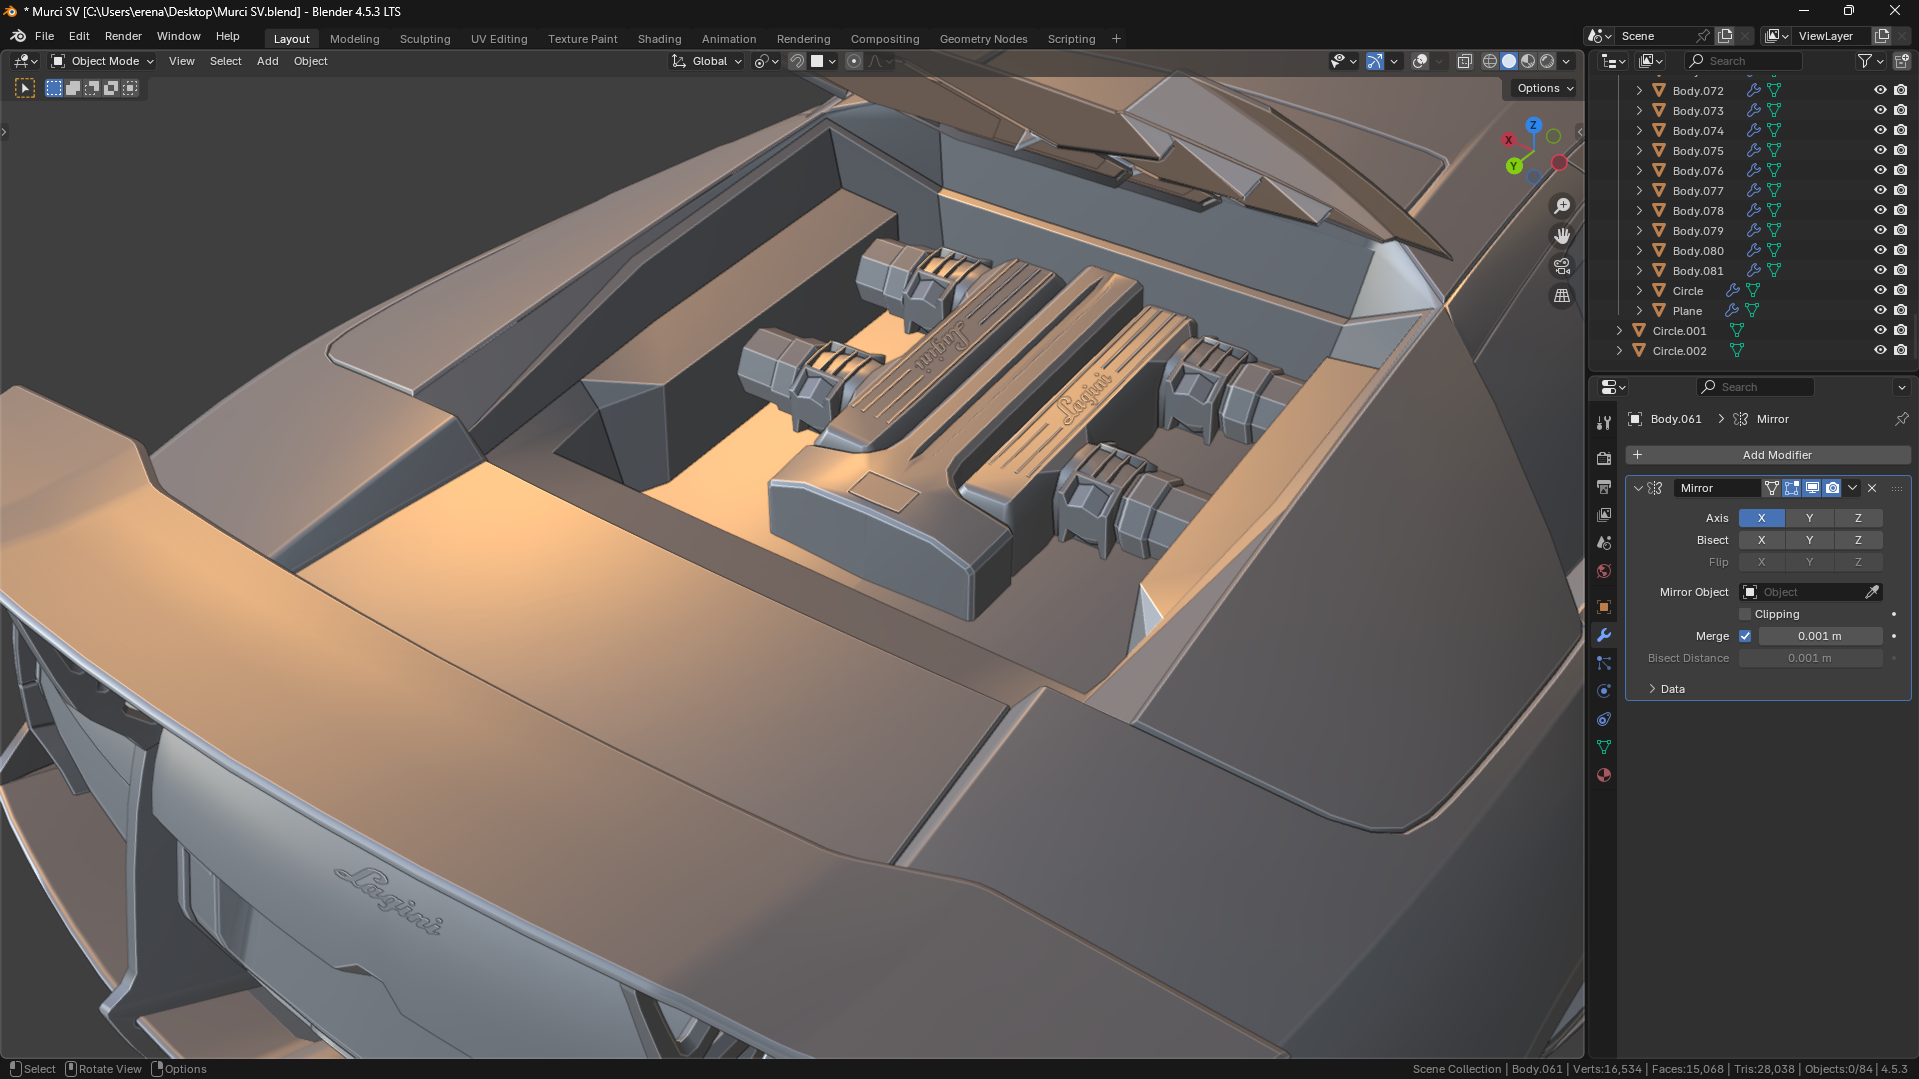The width and height of the screenshot is (1919, 1079).
Task: Click the outliner filter funnel icon
Action: tap(1865, 61)
